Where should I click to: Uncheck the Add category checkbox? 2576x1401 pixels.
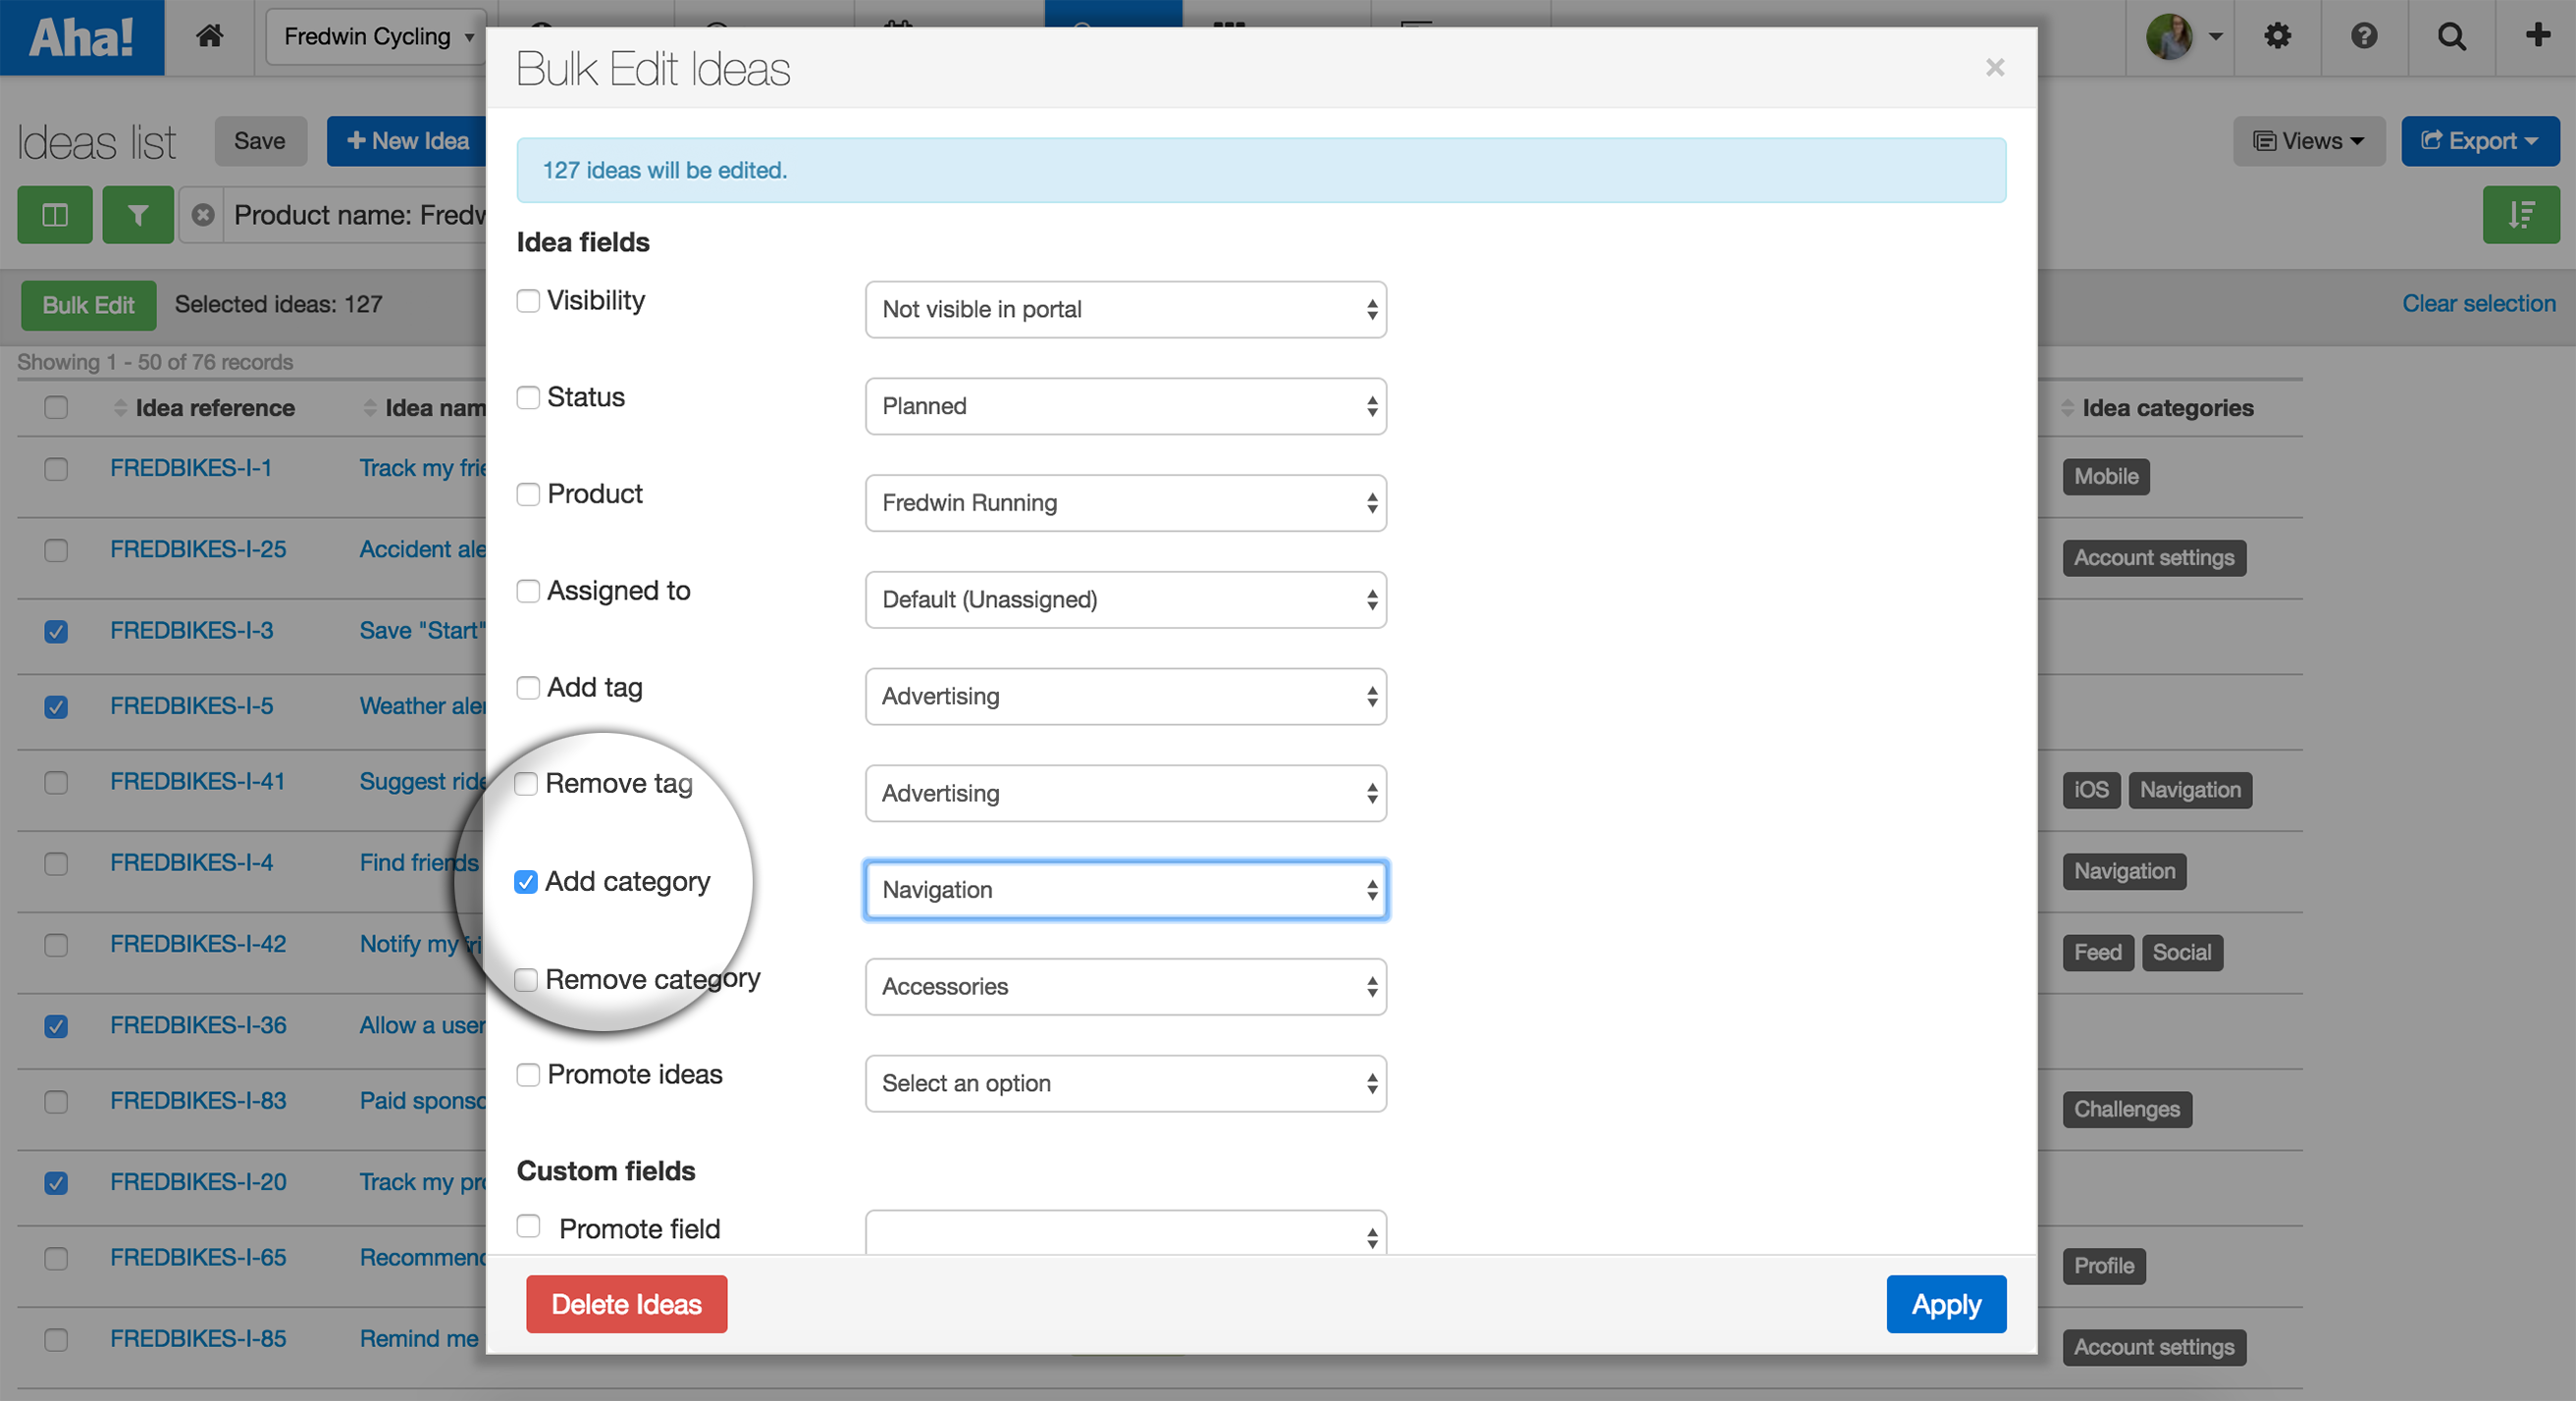tap(526, 881)
